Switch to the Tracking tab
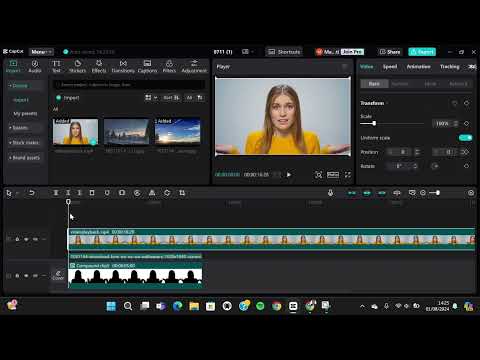This screenshot has width=480, height=360. [x=449, y=67]
